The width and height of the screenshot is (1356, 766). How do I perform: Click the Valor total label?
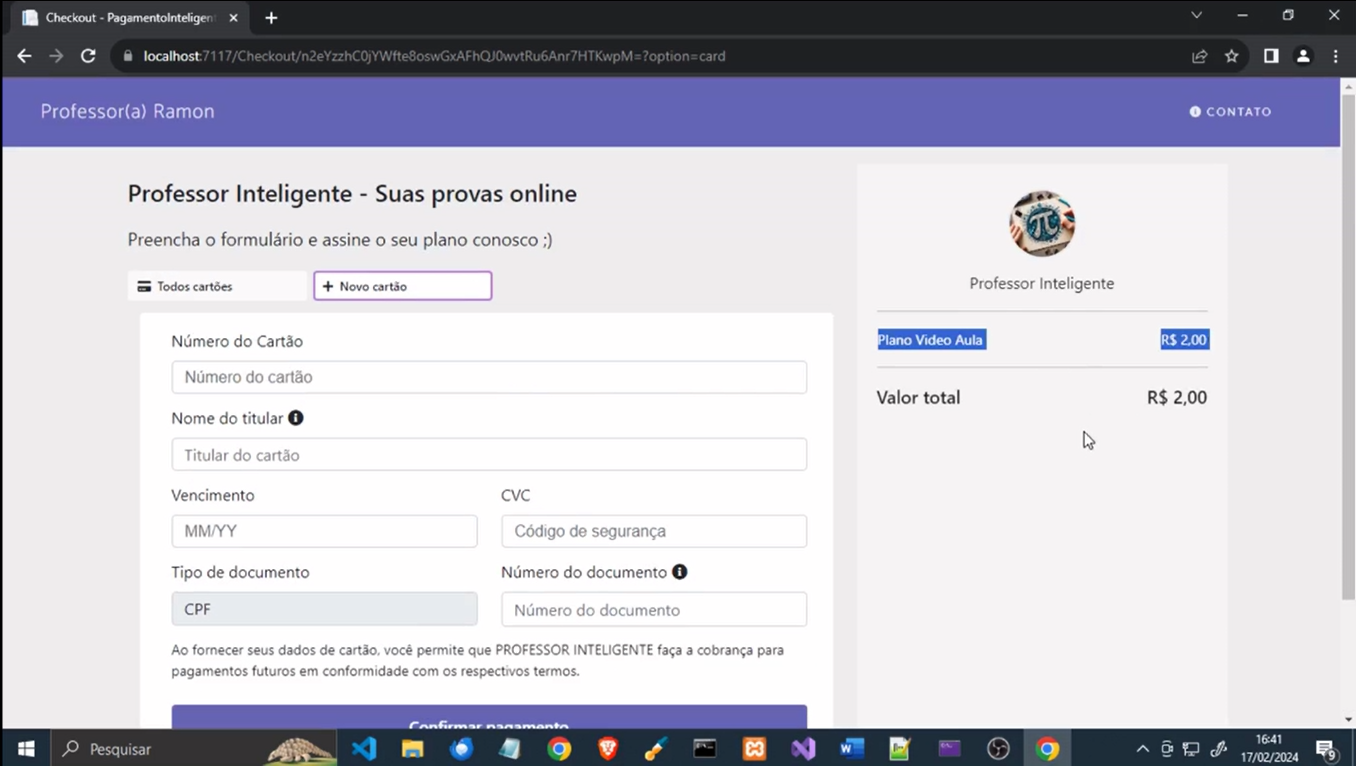point(918,397)
